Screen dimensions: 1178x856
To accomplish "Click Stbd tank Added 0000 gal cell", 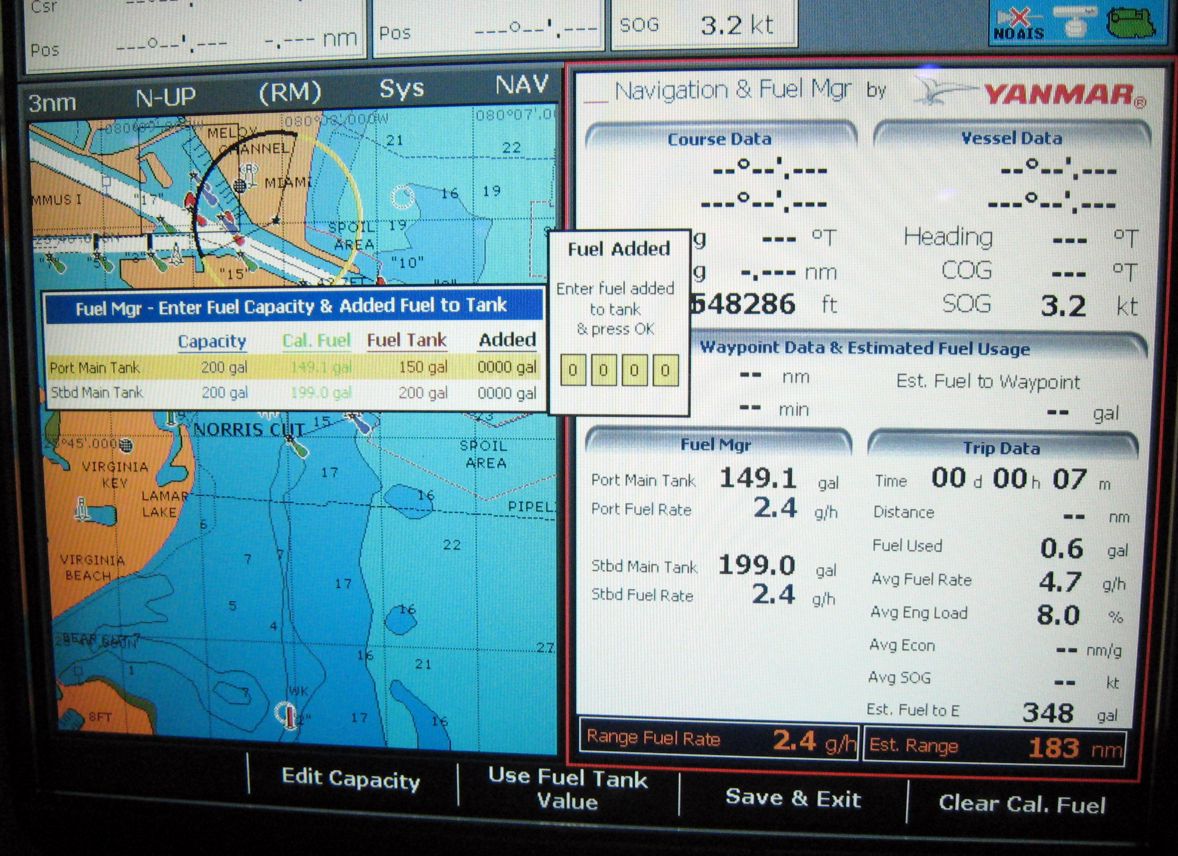I will tap(507, 393).
